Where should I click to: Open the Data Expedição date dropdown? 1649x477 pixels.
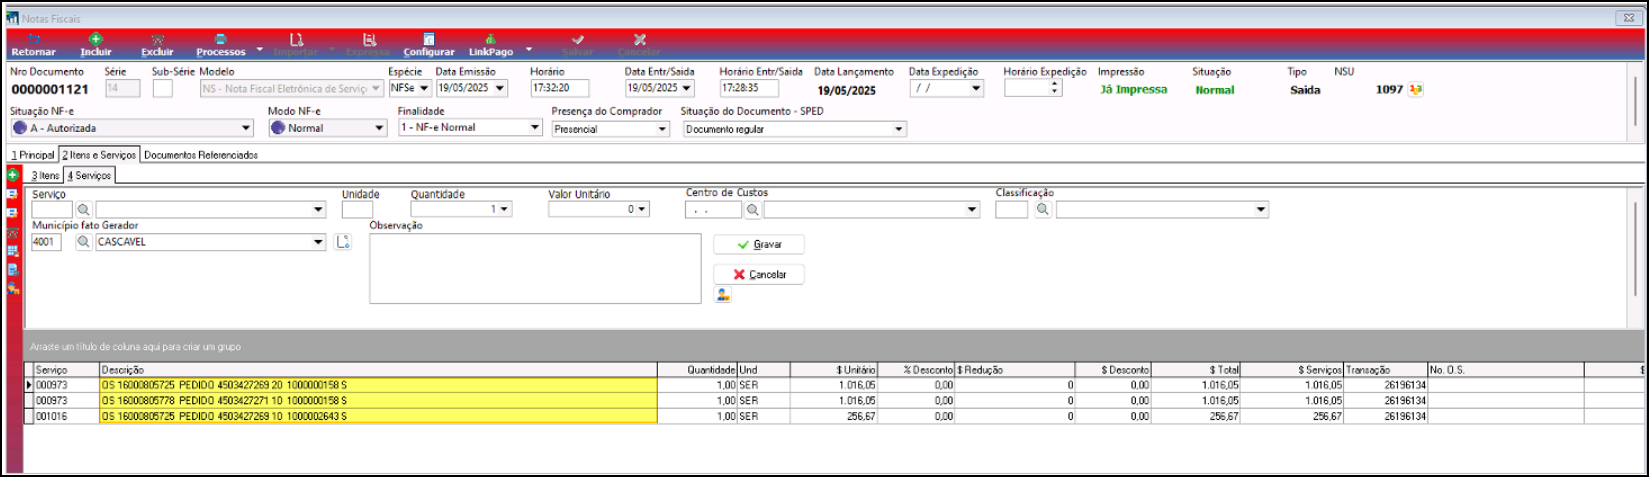976,88
